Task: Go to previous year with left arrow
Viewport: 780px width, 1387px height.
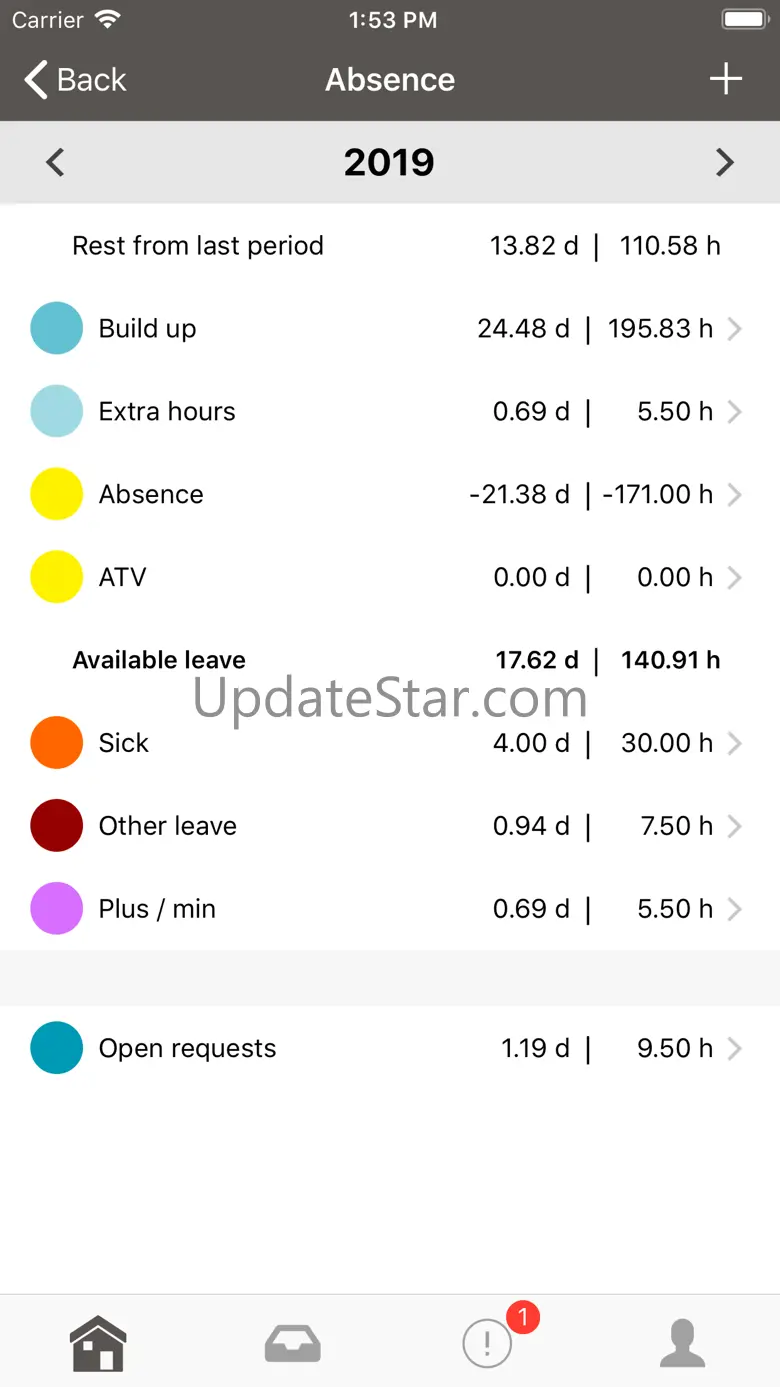Action: coord(55,162)
